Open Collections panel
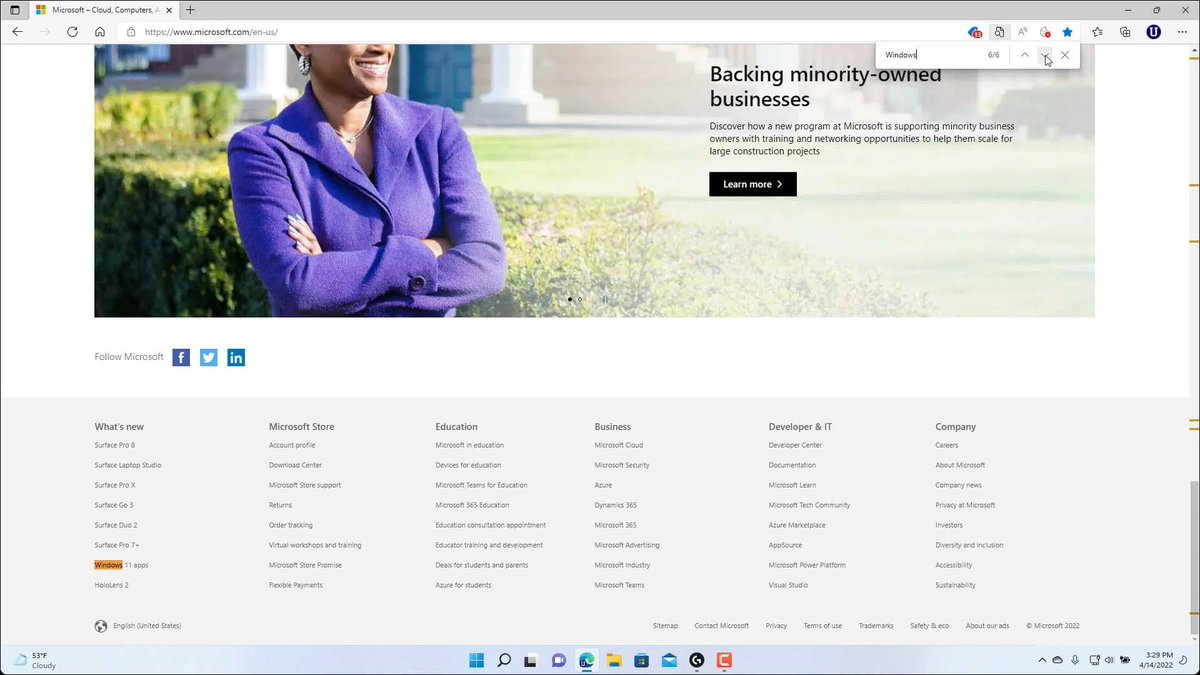The height and width of the screenshot is (675, 1200). [1125, 32]
